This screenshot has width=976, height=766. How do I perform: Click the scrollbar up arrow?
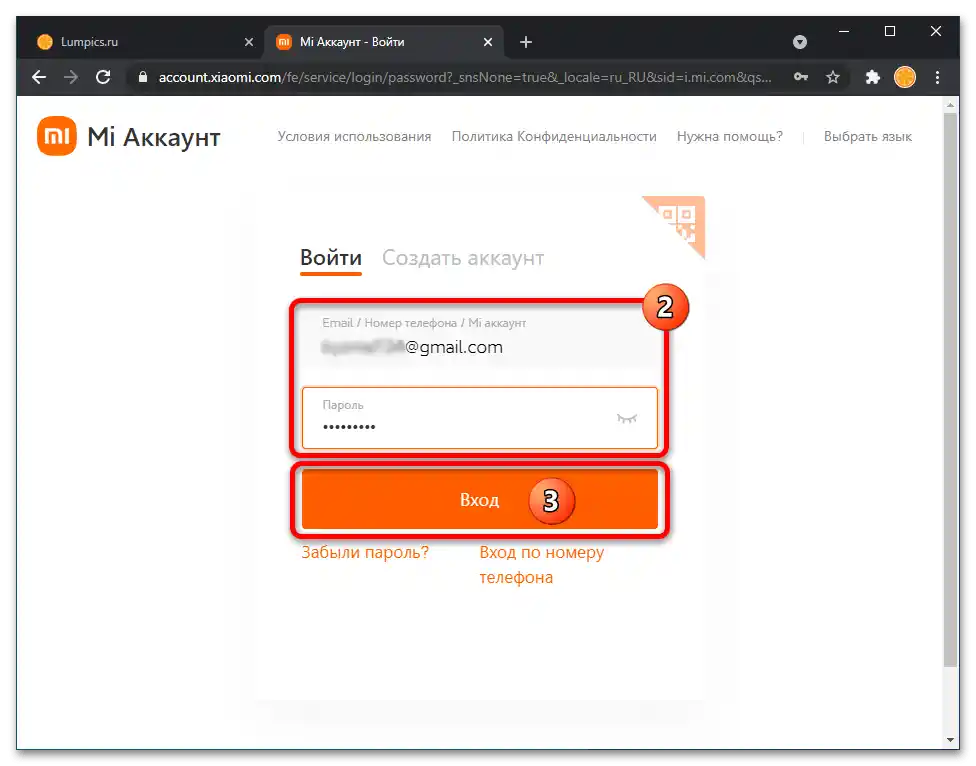pyautogui.click(x=950, y=105)
